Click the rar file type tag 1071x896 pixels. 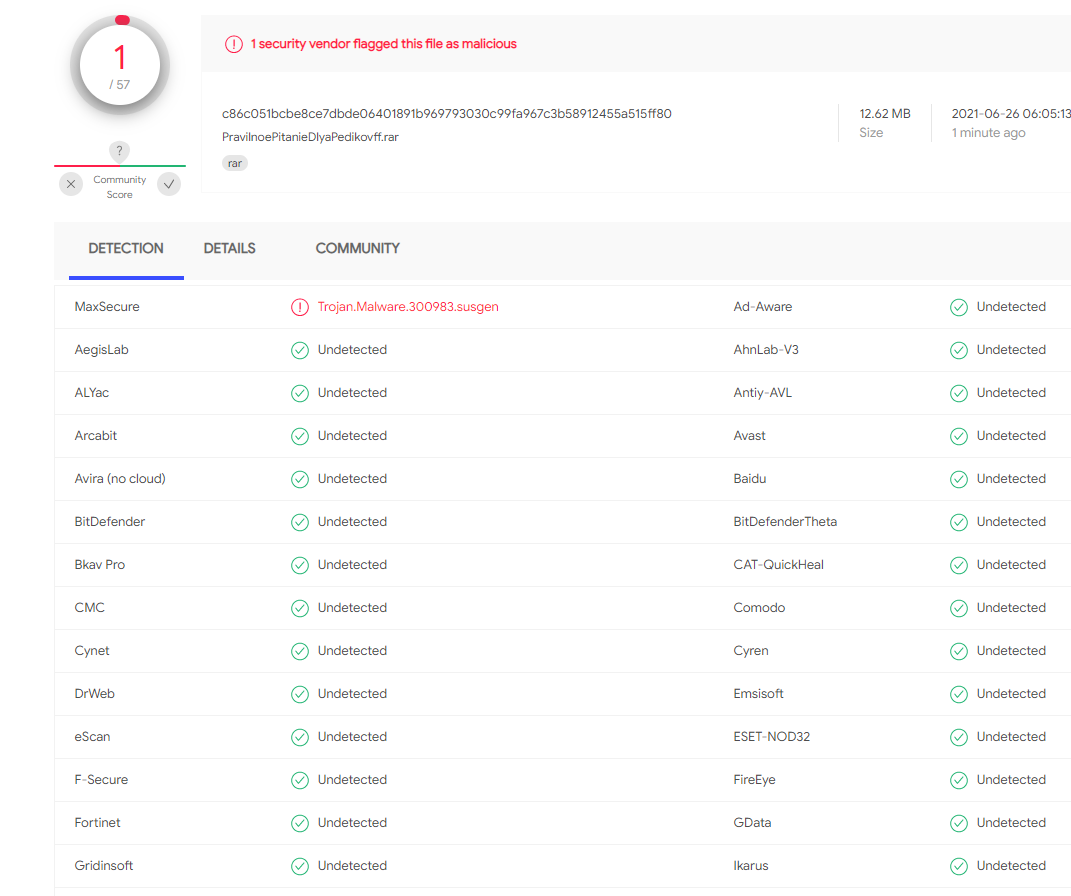pos(234,163)
